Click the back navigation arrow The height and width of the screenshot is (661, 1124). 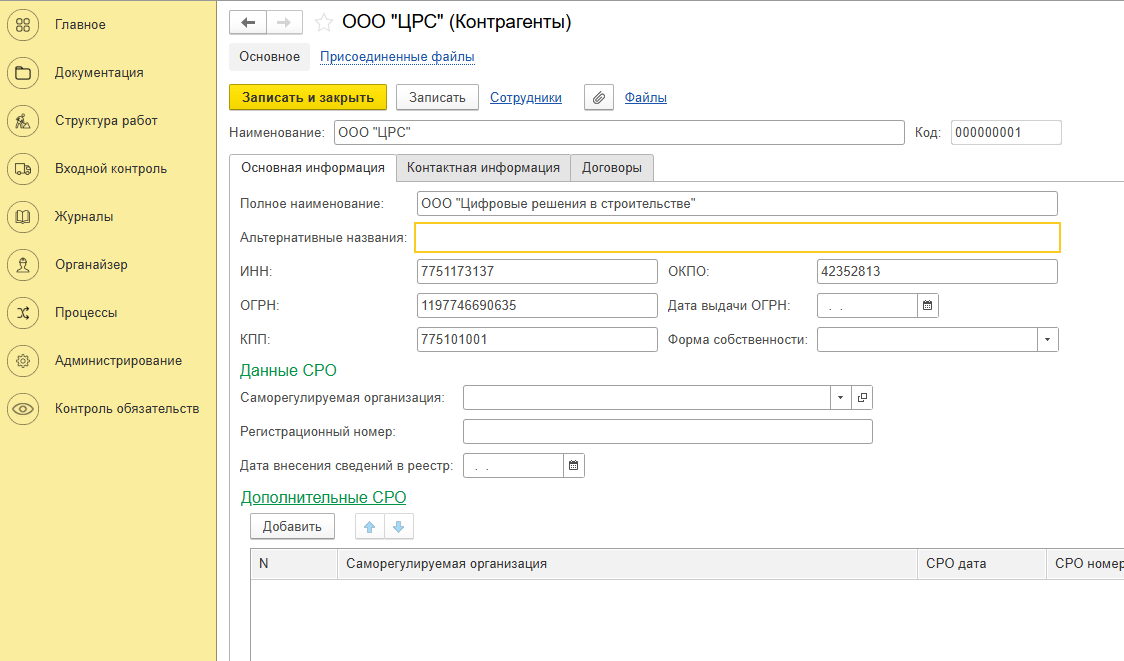click(x=248, y=22)
